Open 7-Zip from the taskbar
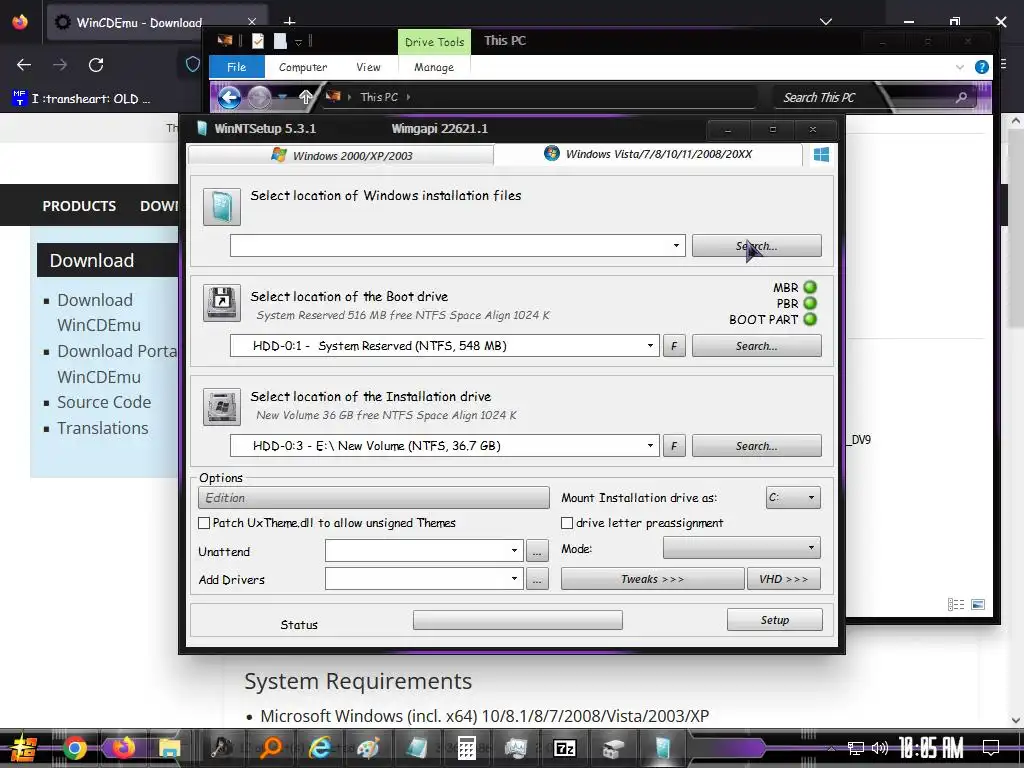 [x=564, y=748]
